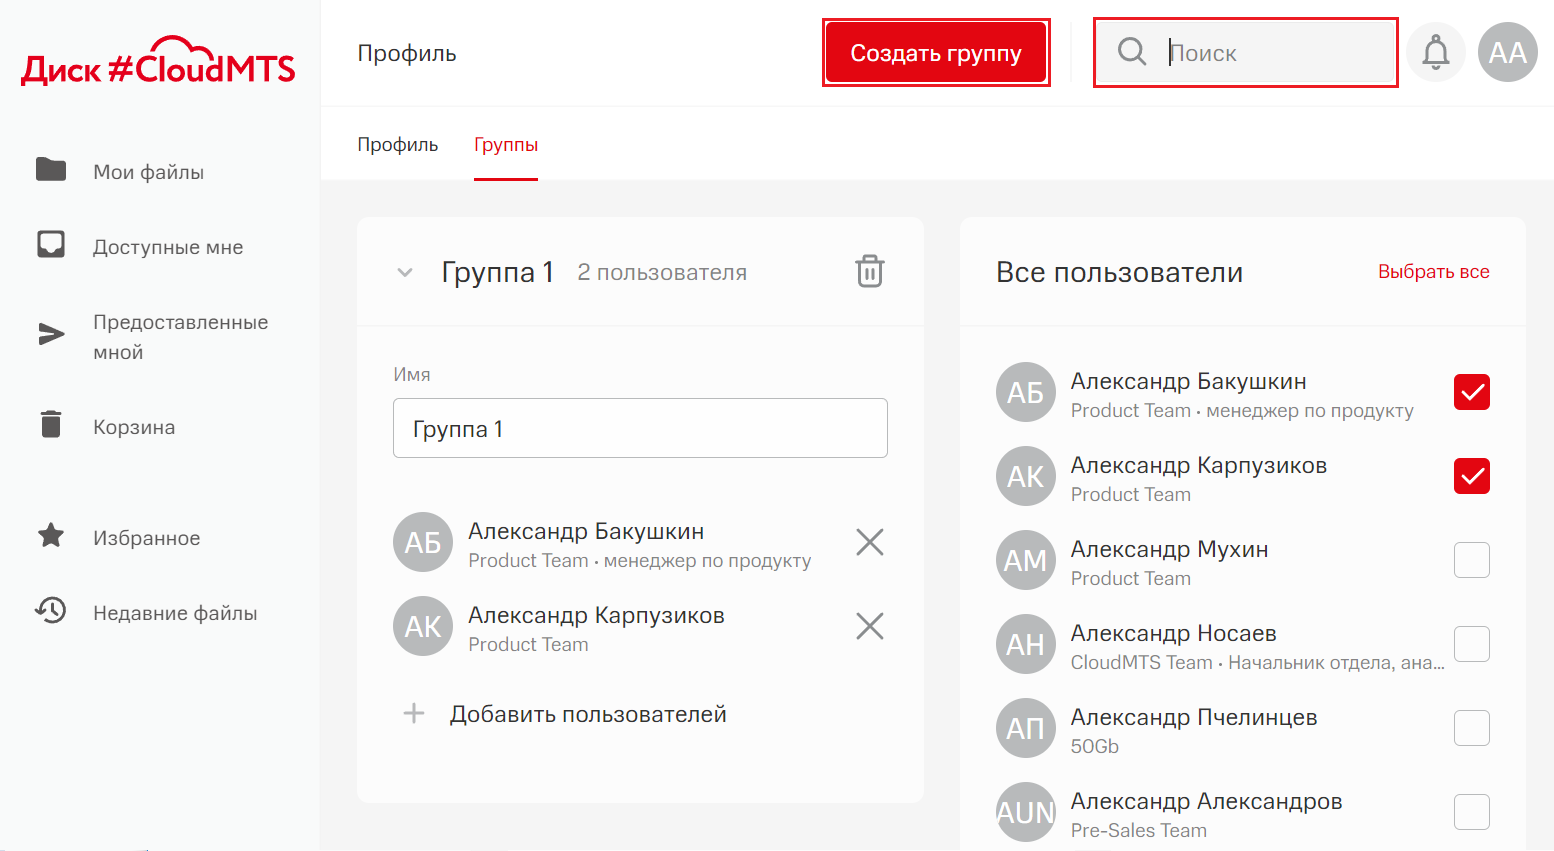Switch to the Профиль tab
This screenshot has width=1554, height=851.
point(397,145)
